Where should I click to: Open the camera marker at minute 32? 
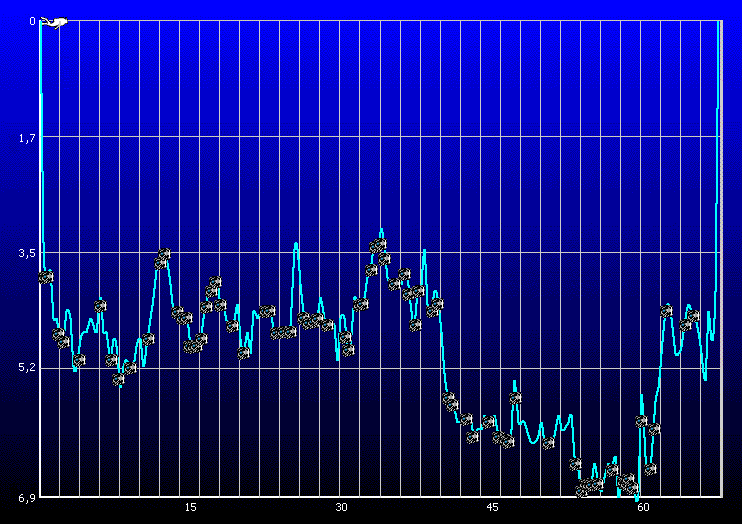pos(361,304)
